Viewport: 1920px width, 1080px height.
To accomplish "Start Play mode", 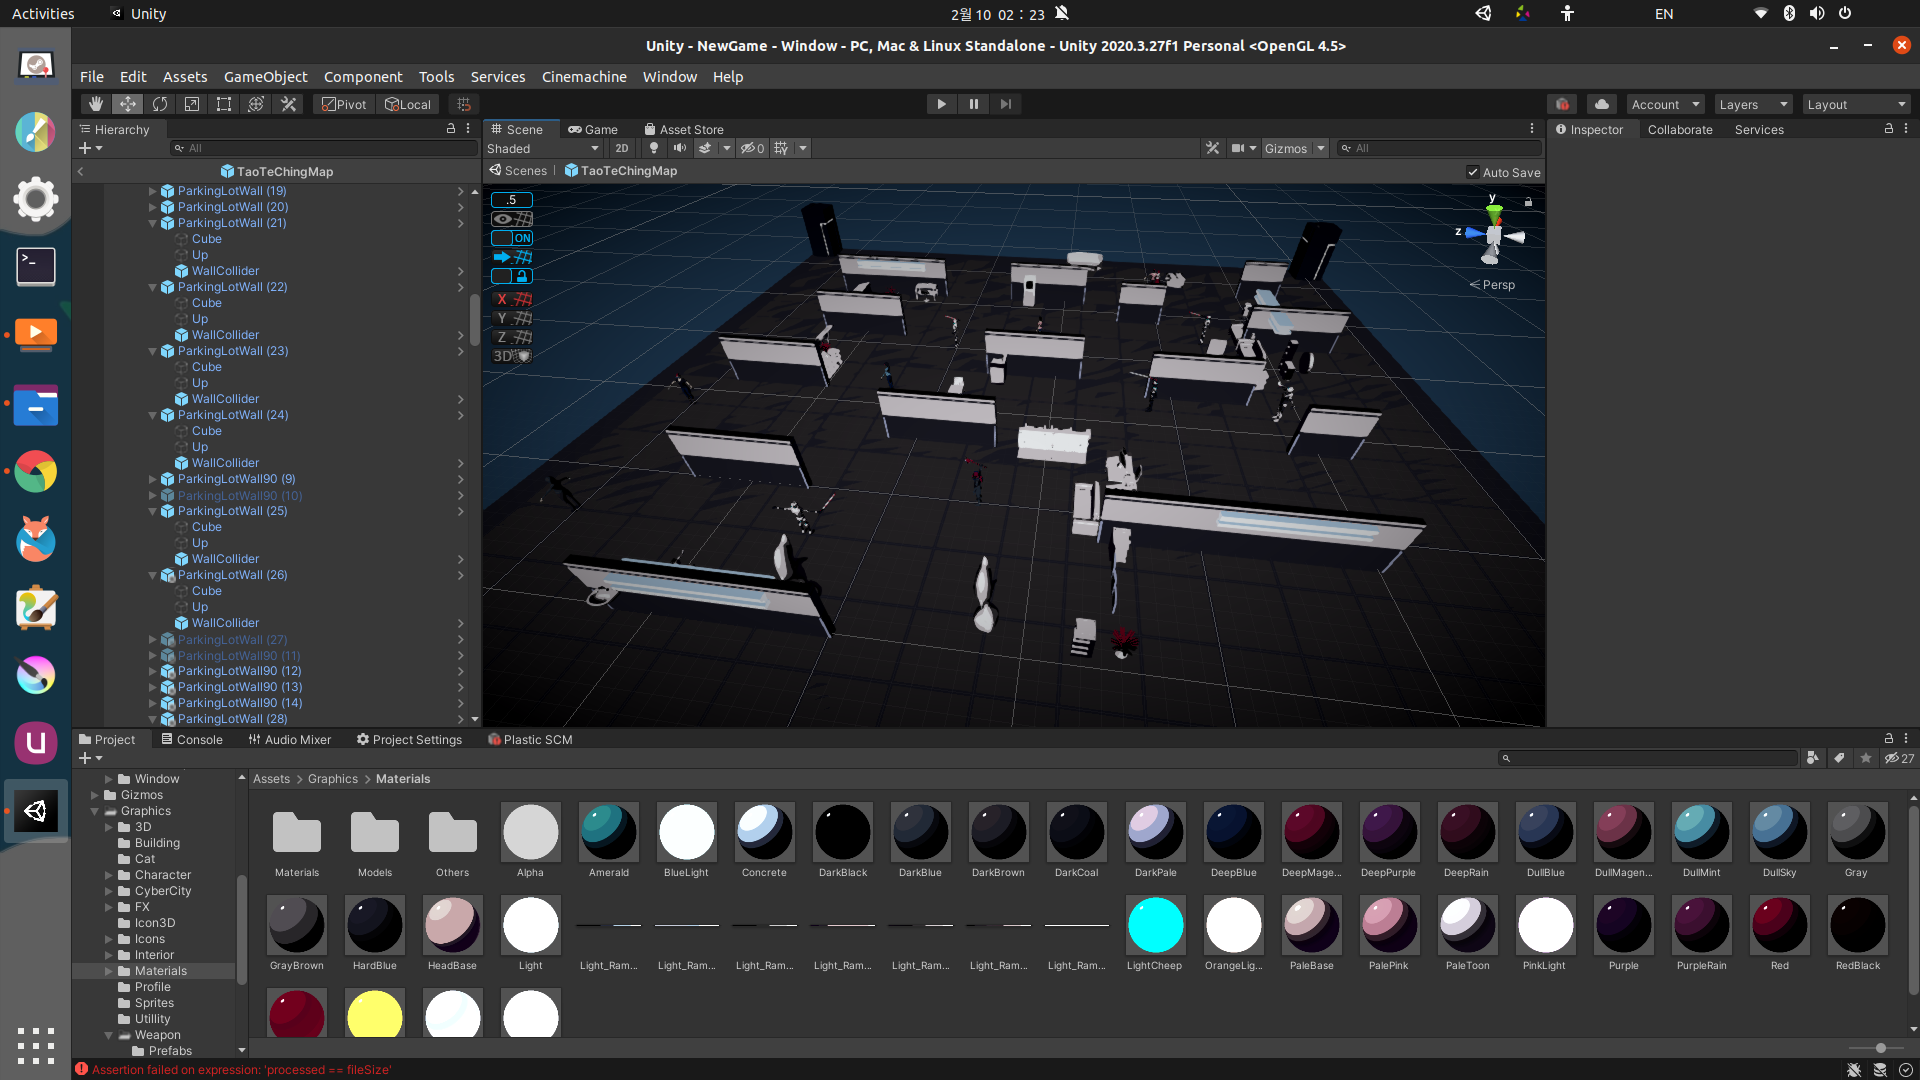I will coord(941,104).
